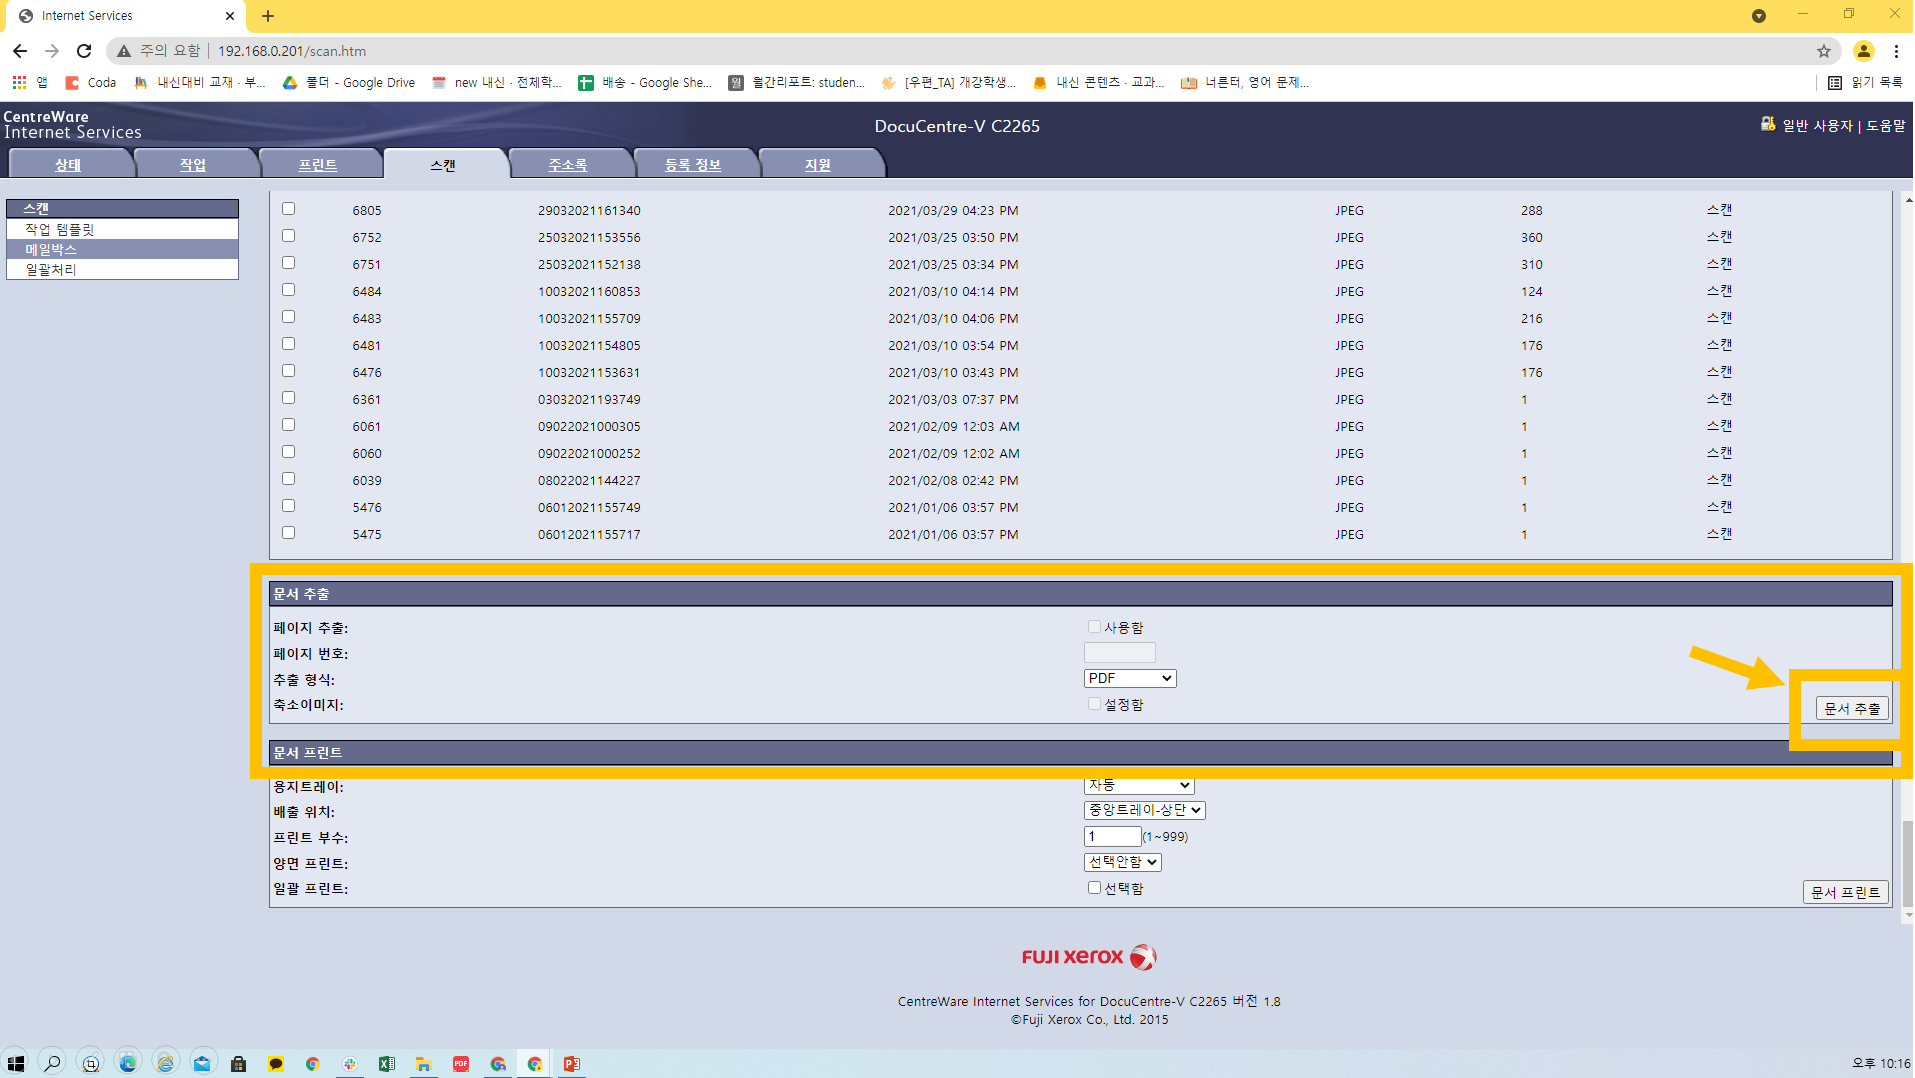Open KakaoTalk from the taskbar
Image resolution: width=1915 pixels, height=1078 pixels.
pos(276,1063)
